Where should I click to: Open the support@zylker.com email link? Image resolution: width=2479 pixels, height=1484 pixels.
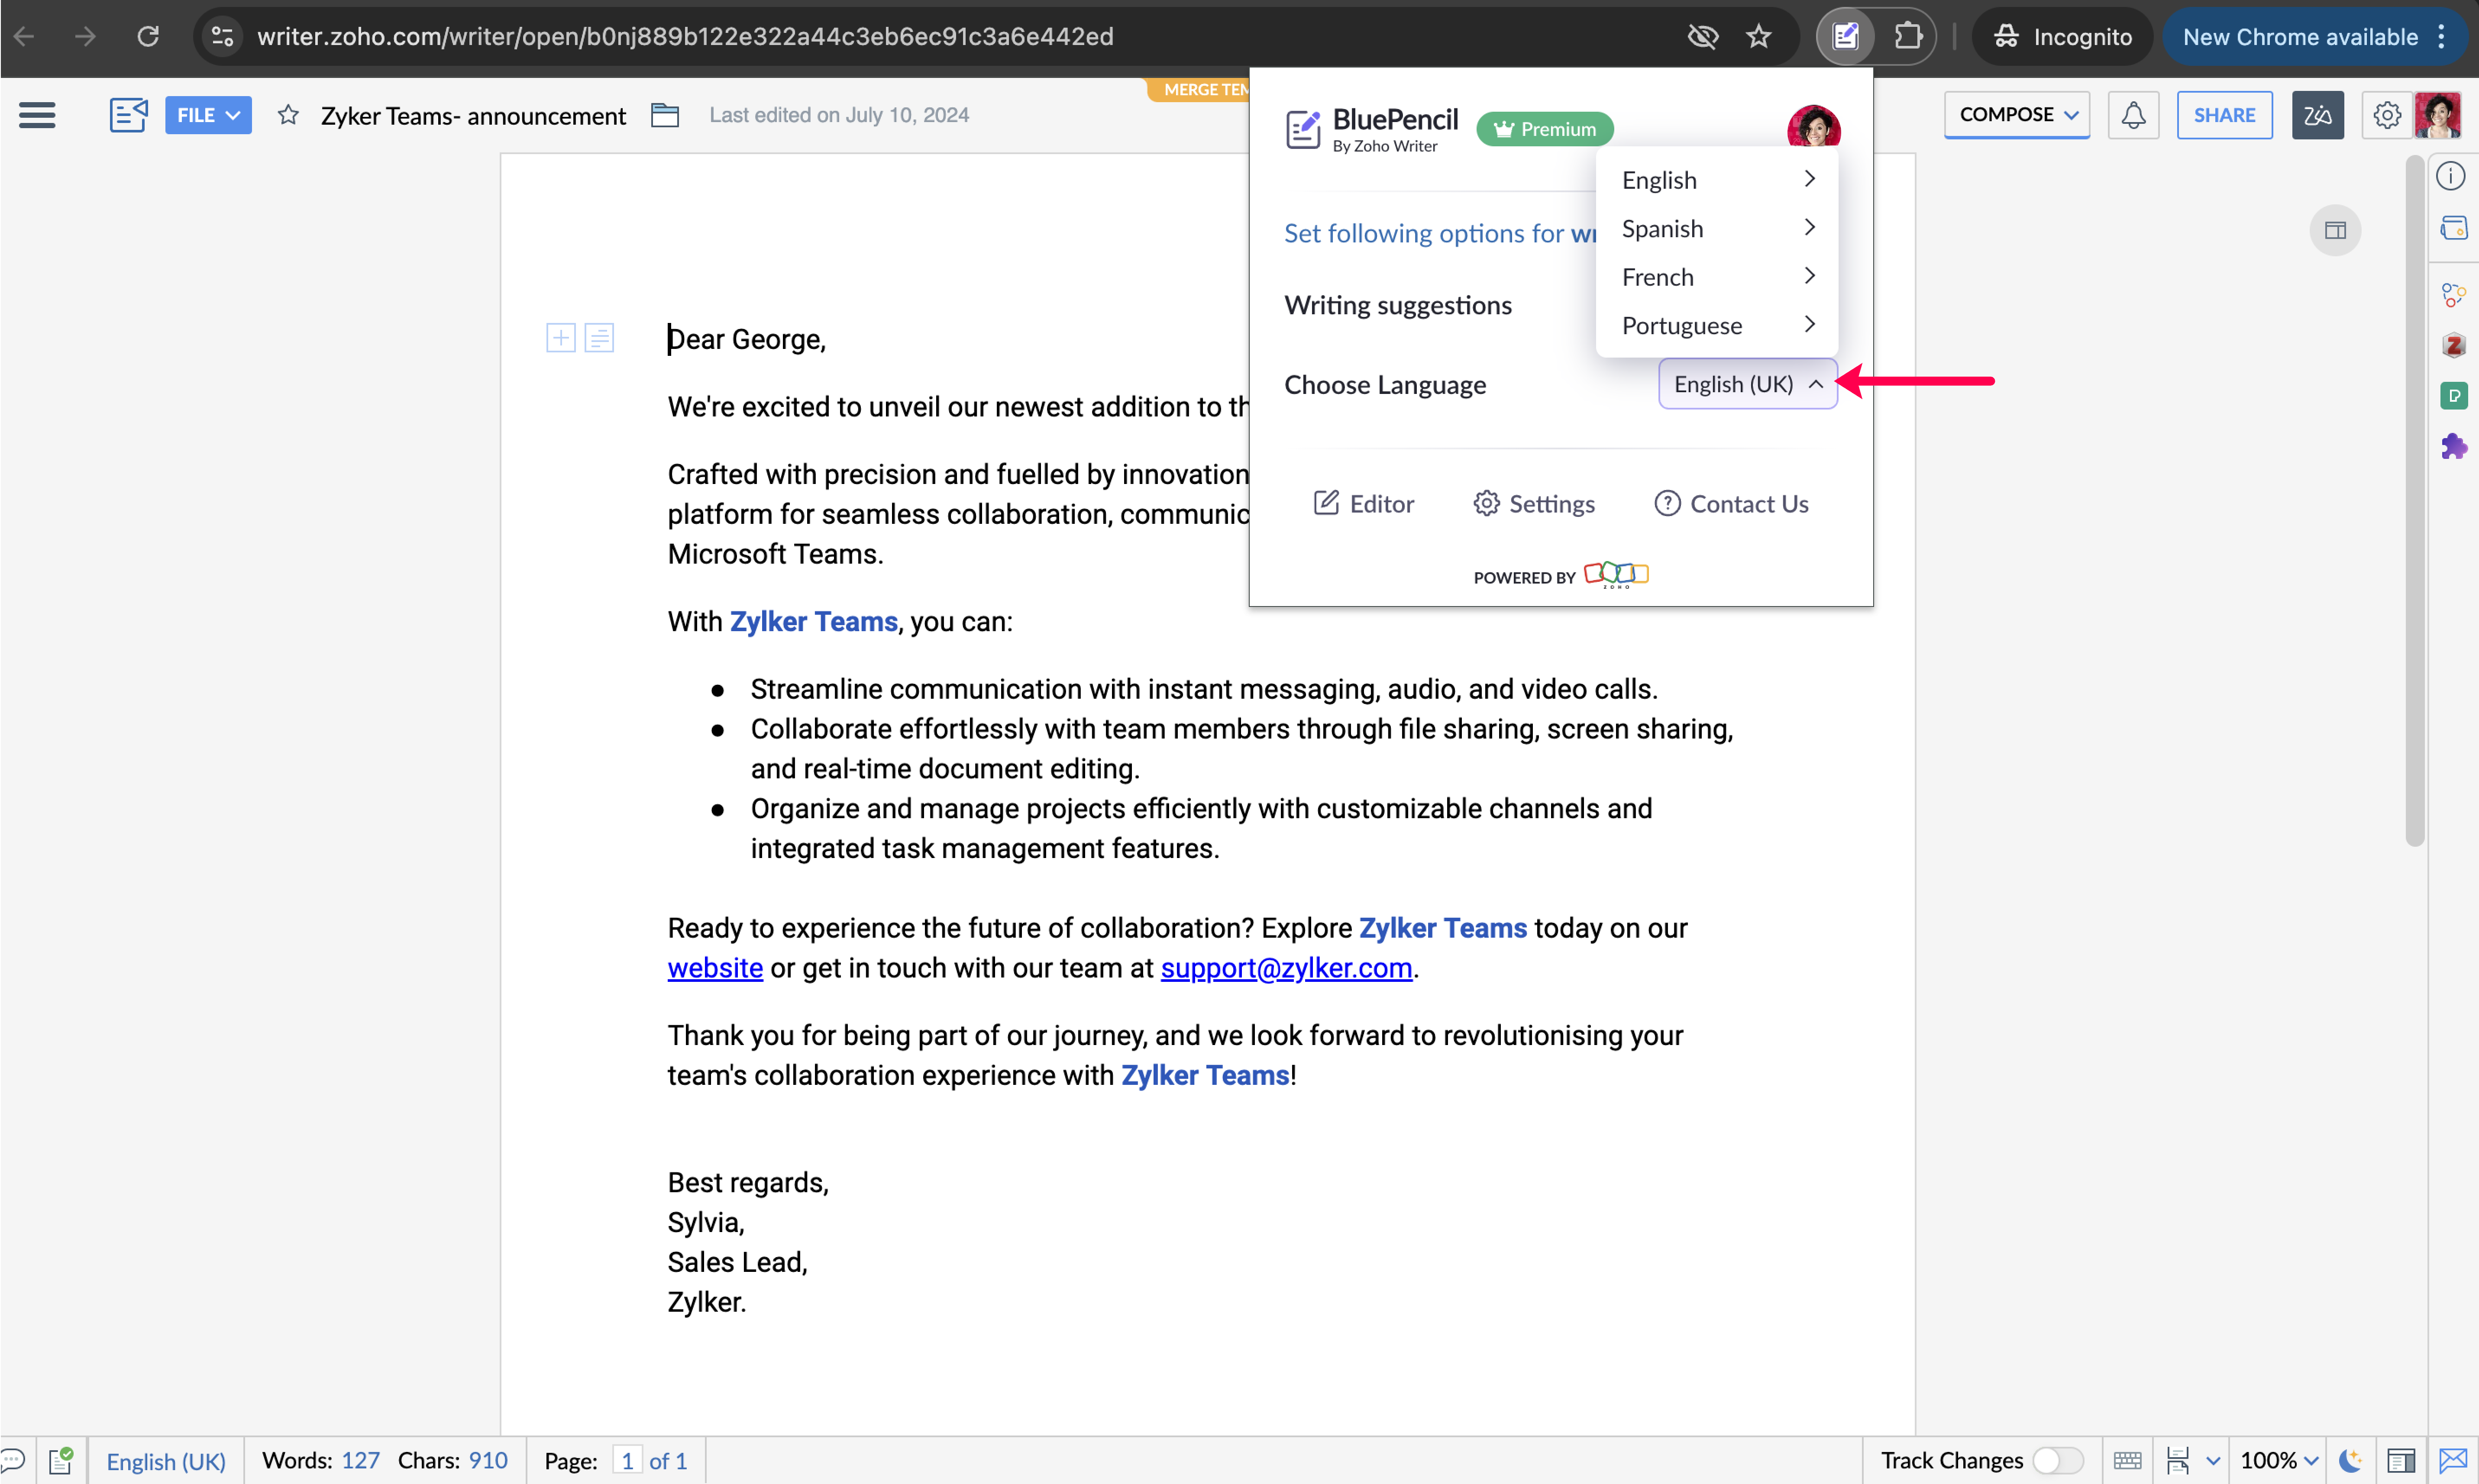1286,968
